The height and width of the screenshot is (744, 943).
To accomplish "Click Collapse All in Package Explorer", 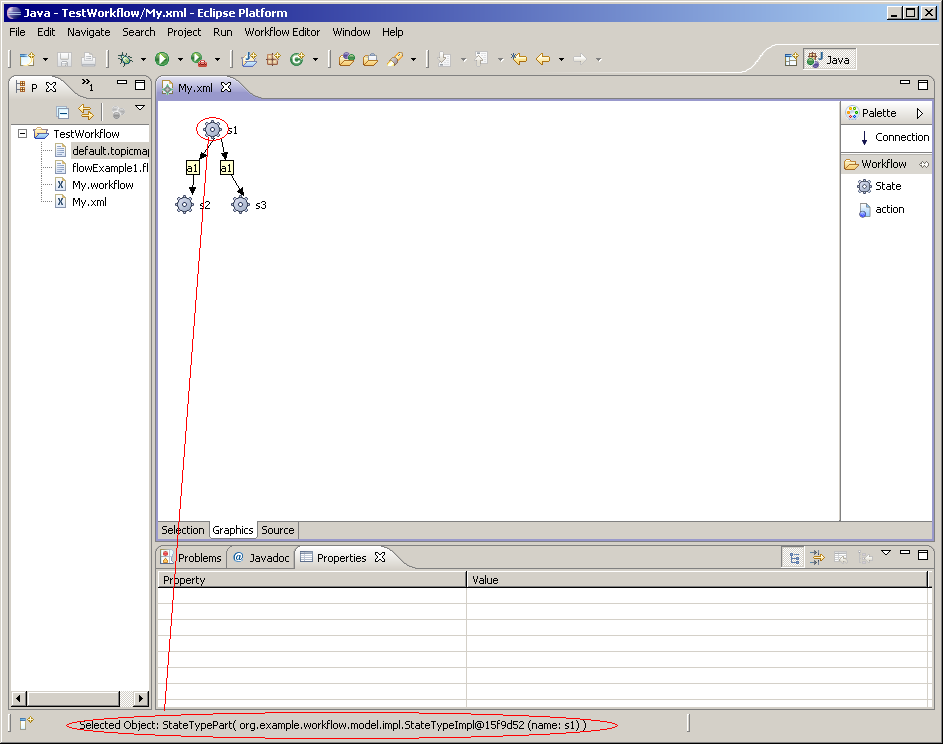I will pyautogui.click(x=63, y=113).
